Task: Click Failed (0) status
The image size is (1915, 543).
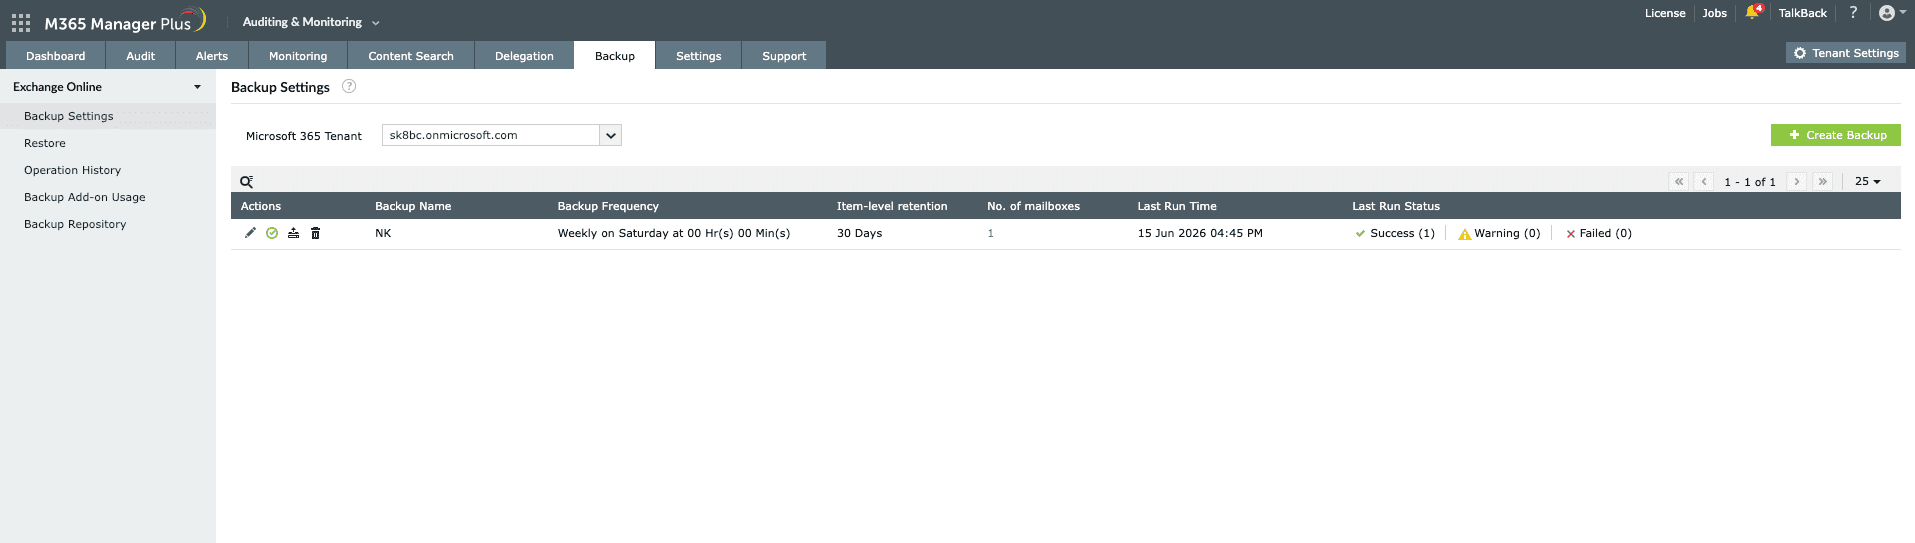Action: coord(1598,233)
